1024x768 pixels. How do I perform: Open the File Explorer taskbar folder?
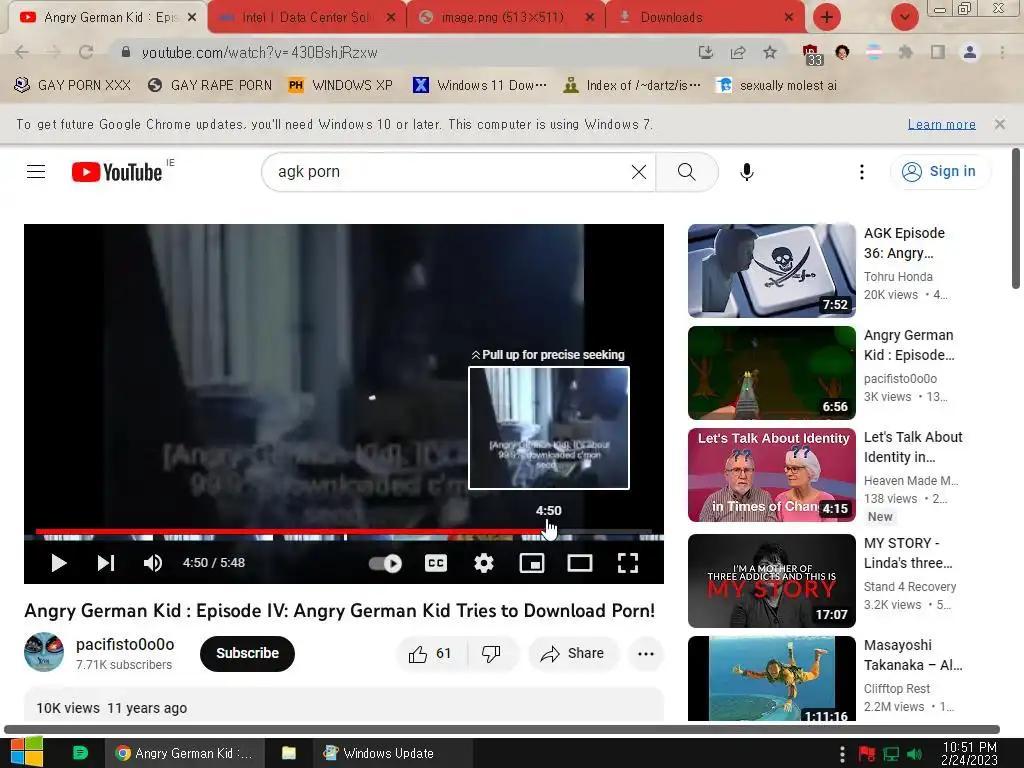click(289, 753)
